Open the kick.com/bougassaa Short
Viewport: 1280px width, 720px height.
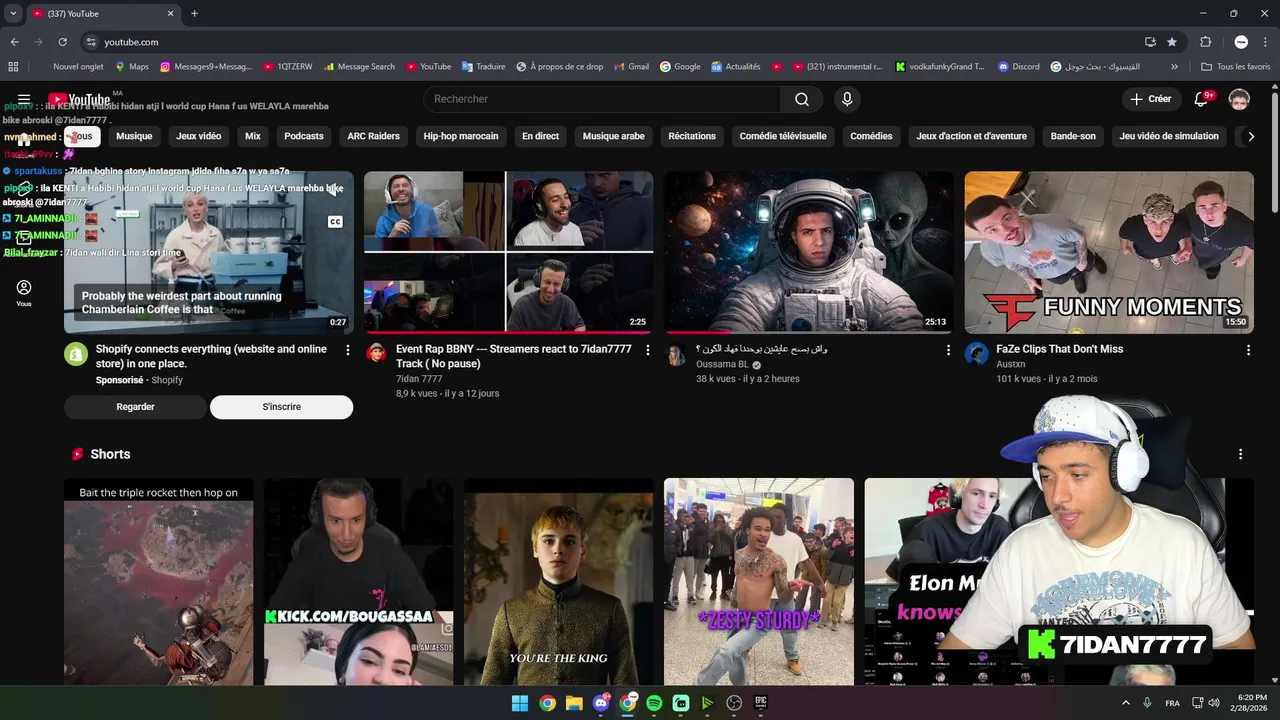pos(358,582)
